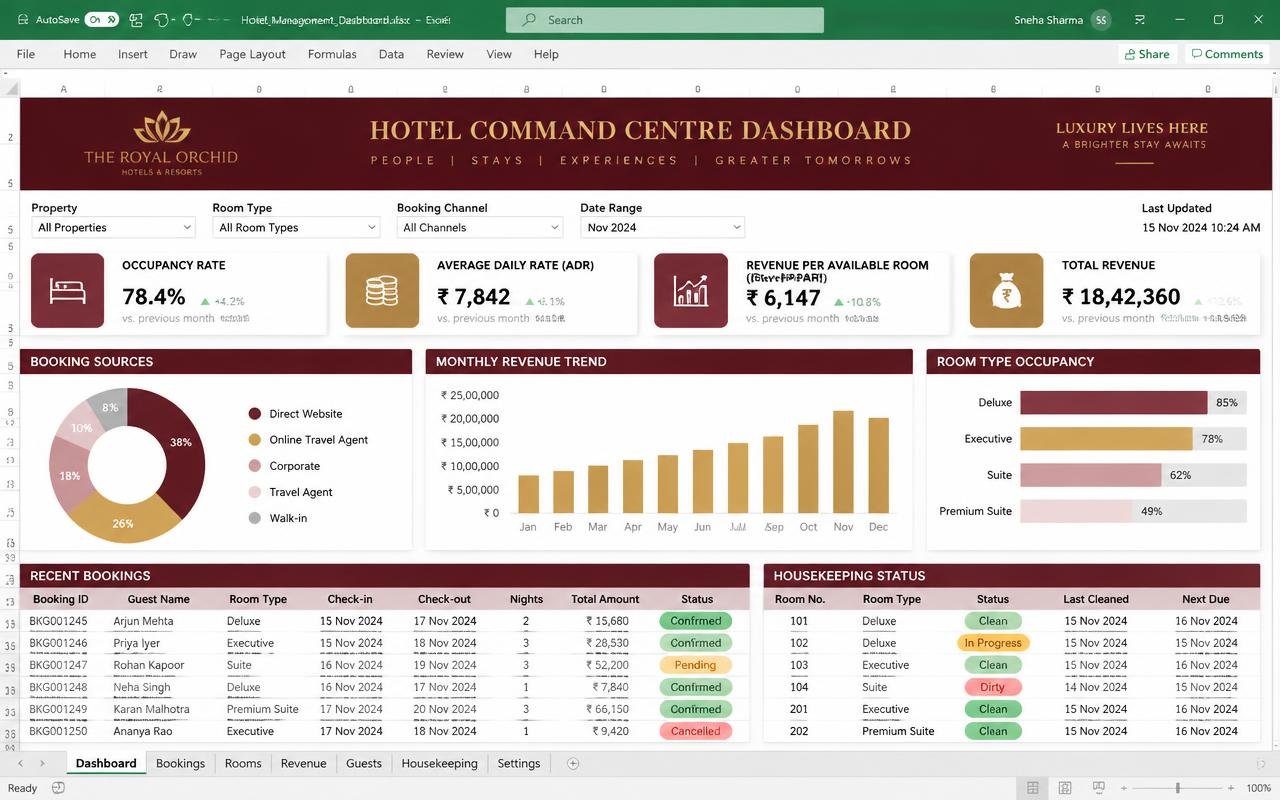Expand the Date Range dropdown showing Nov 2024
Image resolution: width=1280 pixels, height=800 pixels.
(x=663, y=227)
